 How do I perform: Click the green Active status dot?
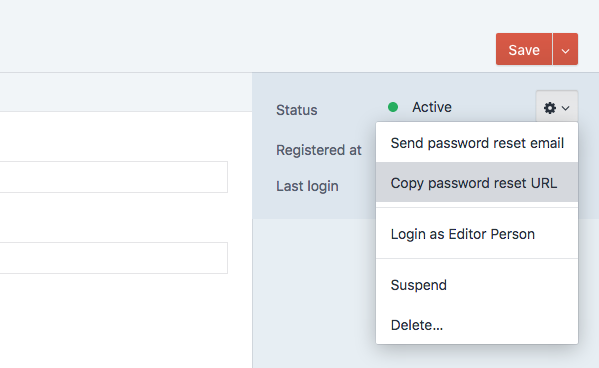click(x=393, y=107)
